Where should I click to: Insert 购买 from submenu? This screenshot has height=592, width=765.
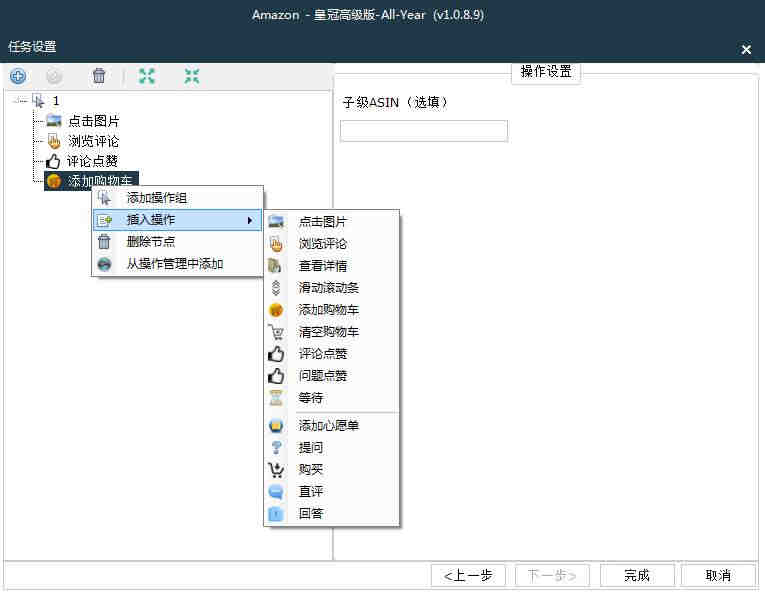(332, 470)
